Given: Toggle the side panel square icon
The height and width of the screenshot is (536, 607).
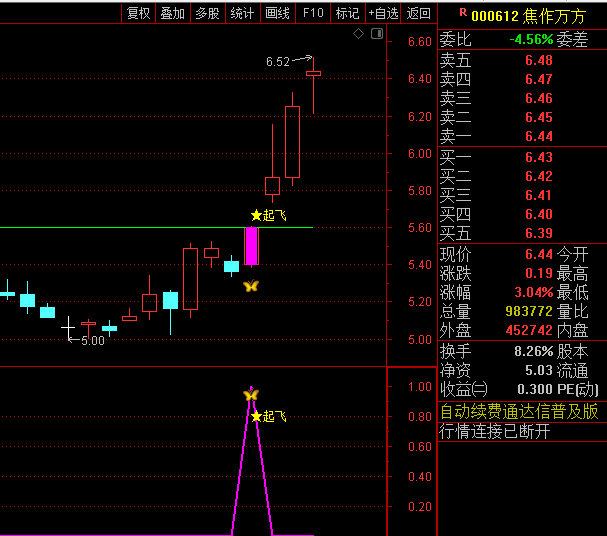Looking at the screenshot, I should pos(377,34).
